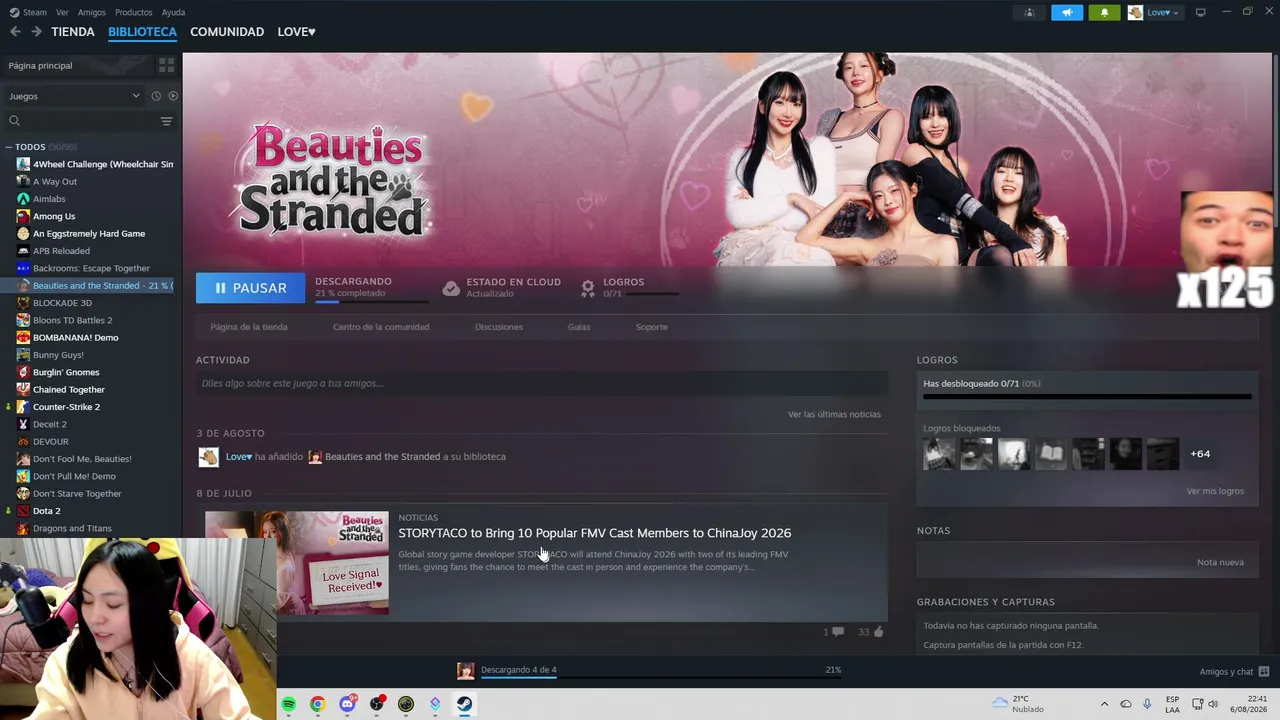Open the library grid view icon
Image resolution: width=1280 pixels, height=720 pixels.
coord(166,65)
